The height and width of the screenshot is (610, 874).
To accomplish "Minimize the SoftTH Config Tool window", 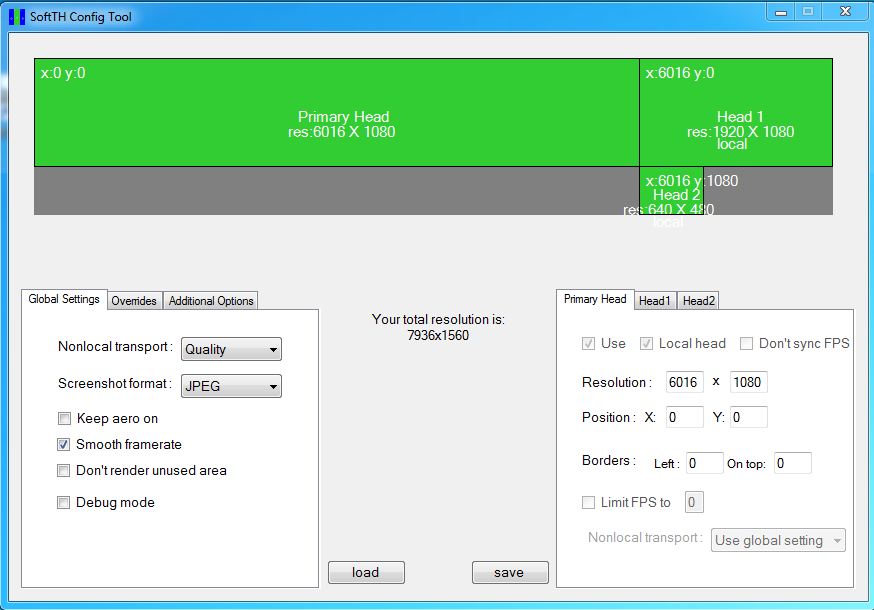I will click(781, 12).
